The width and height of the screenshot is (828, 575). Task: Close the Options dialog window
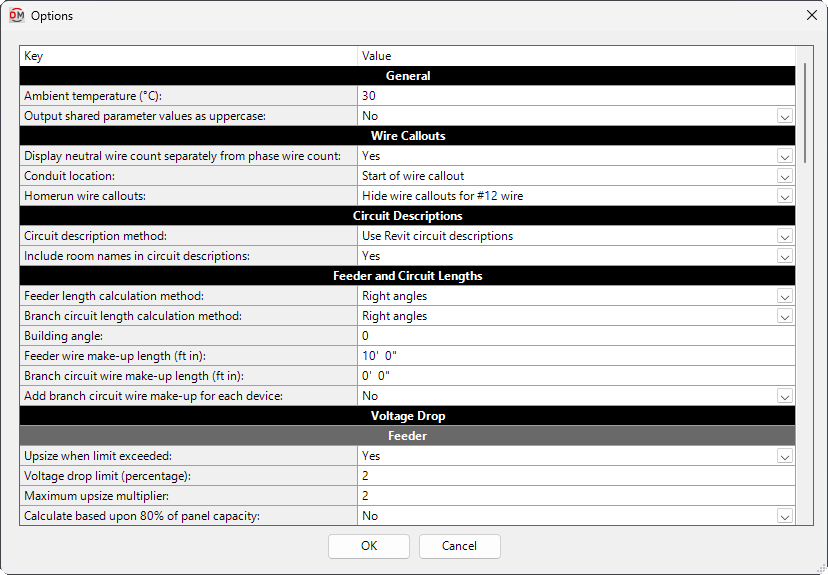pyautogui.click(x=811, y=16)
